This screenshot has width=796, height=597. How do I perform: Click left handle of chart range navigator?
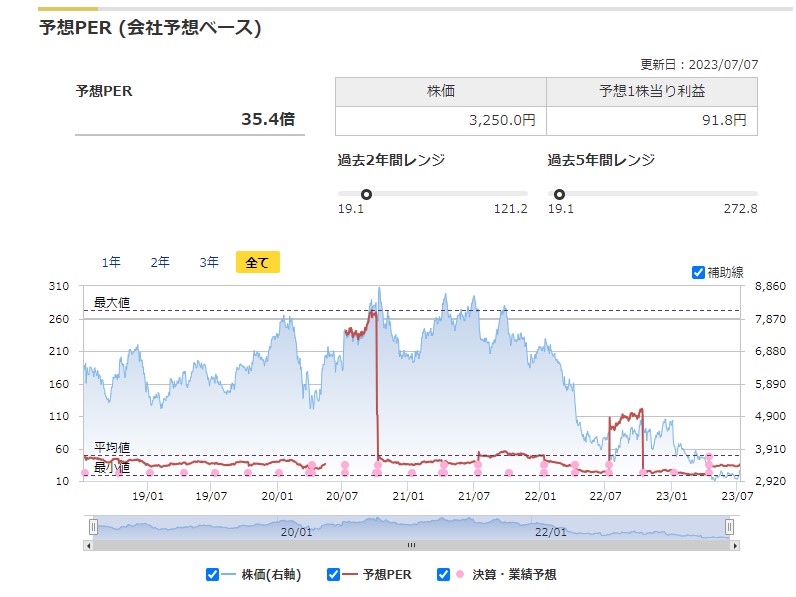pyautogui.click(x=93, y=527)
